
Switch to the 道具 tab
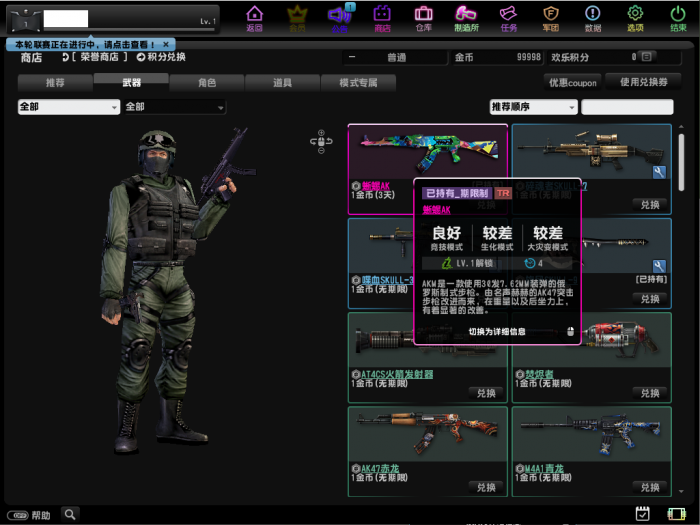click(282, 83)
